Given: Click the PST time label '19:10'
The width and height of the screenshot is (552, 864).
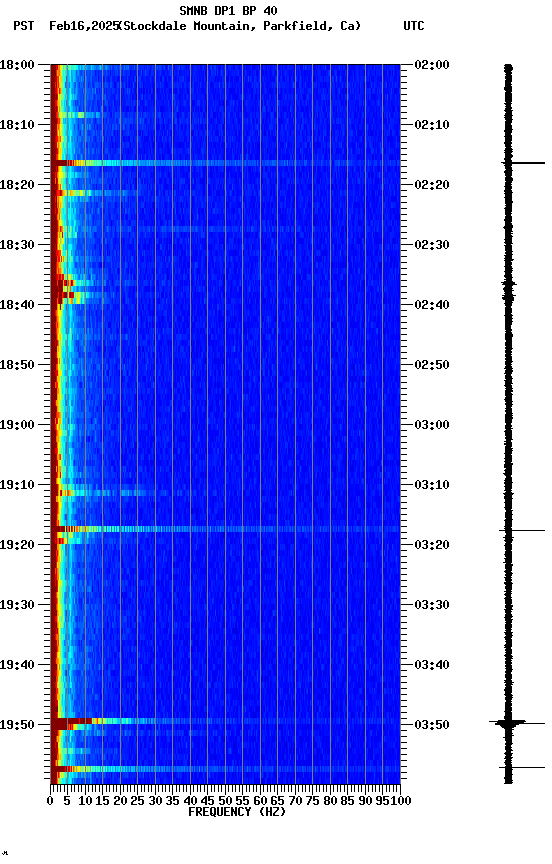Looking at the screenshot, I should (x=17, y=485).
